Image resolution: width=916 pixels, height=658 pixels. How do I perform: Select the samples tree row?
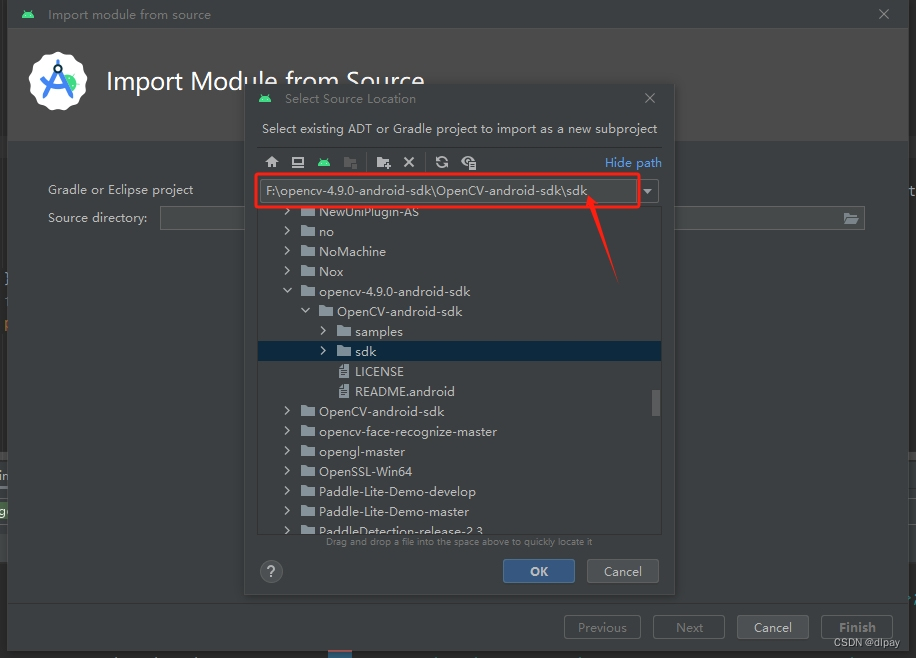pyautogui.click(x=459, y=331)
